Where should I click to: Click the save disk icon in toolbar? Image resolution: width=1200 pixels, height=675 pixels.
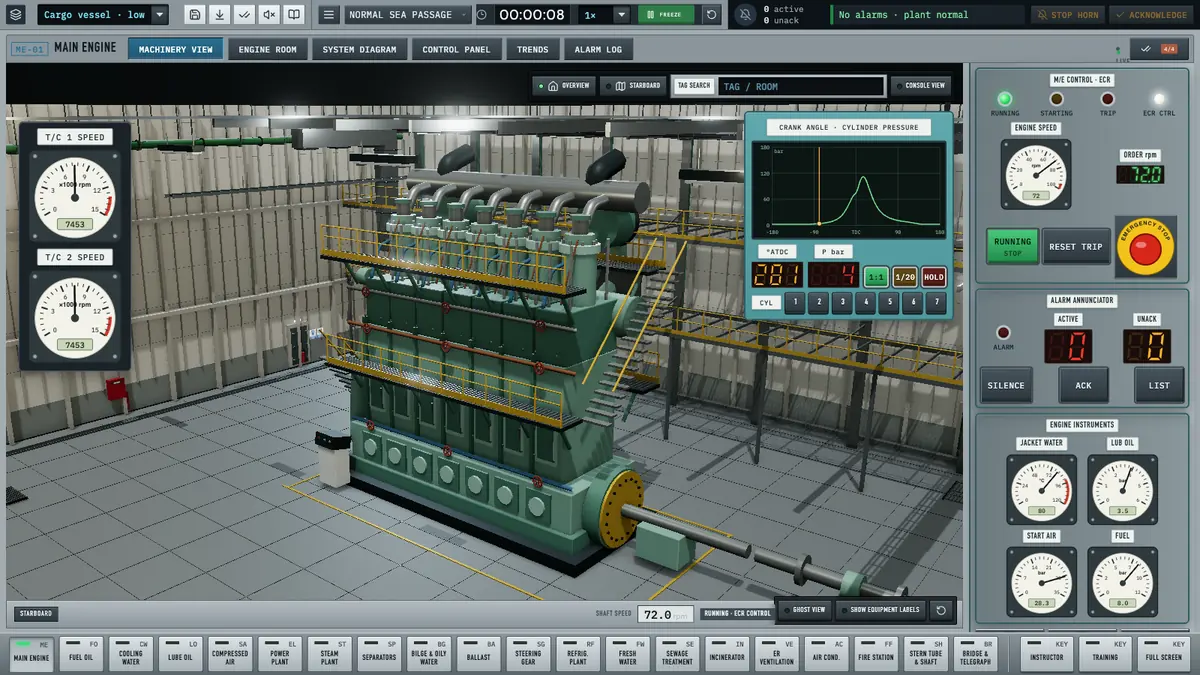click(x=195, y=15)
